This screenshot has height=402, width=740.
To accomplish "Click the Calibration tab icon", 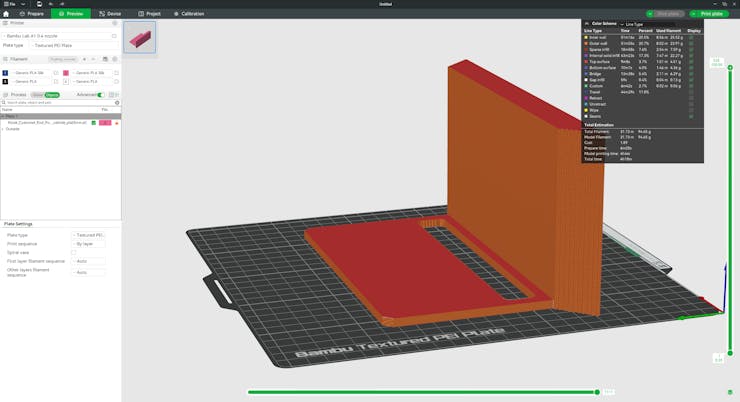I will click(x=177, y=14).
